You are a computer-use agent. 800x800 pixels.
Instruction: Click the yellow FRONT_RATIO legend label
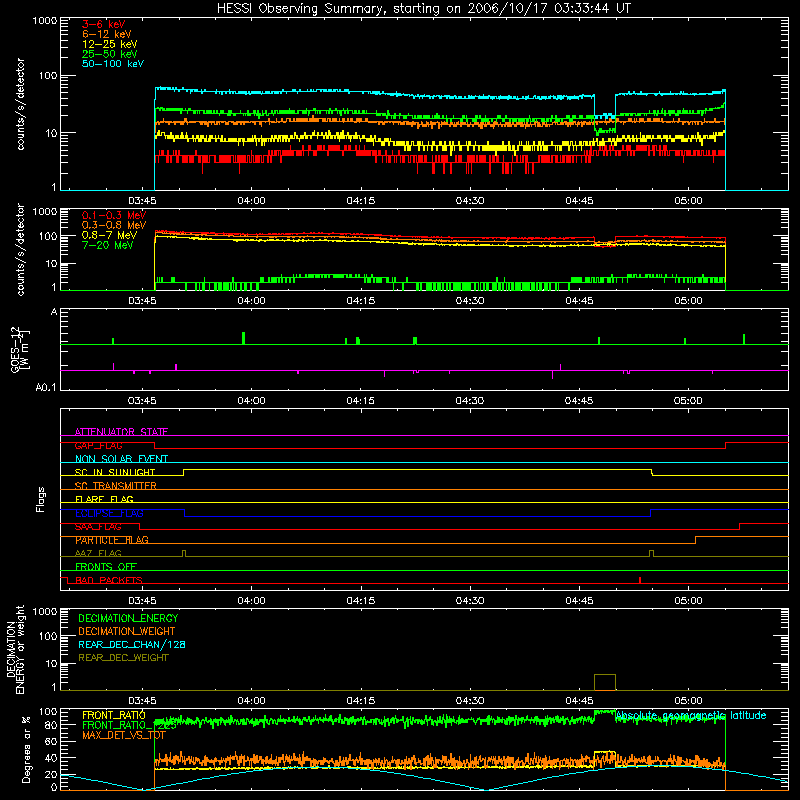click(x=114, y=715)
